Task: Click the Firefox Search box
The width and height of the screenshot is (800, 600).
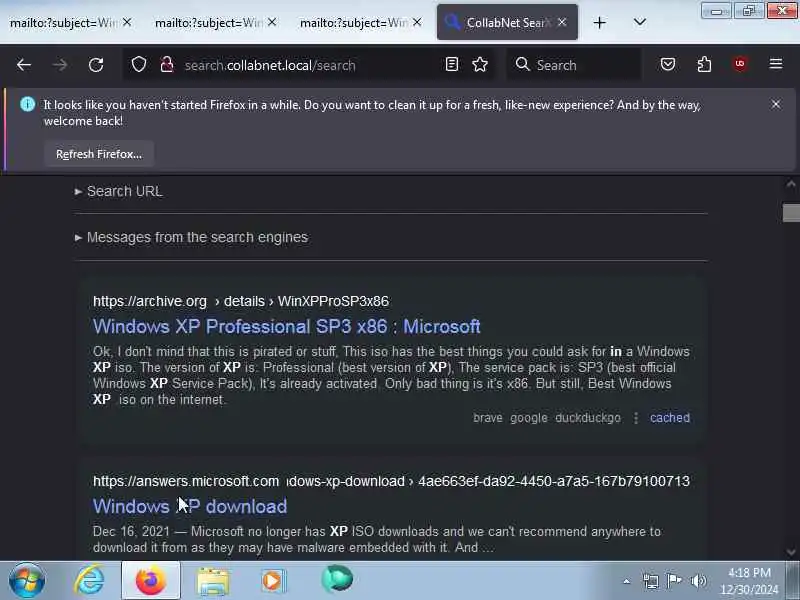Action: [574, 65]
